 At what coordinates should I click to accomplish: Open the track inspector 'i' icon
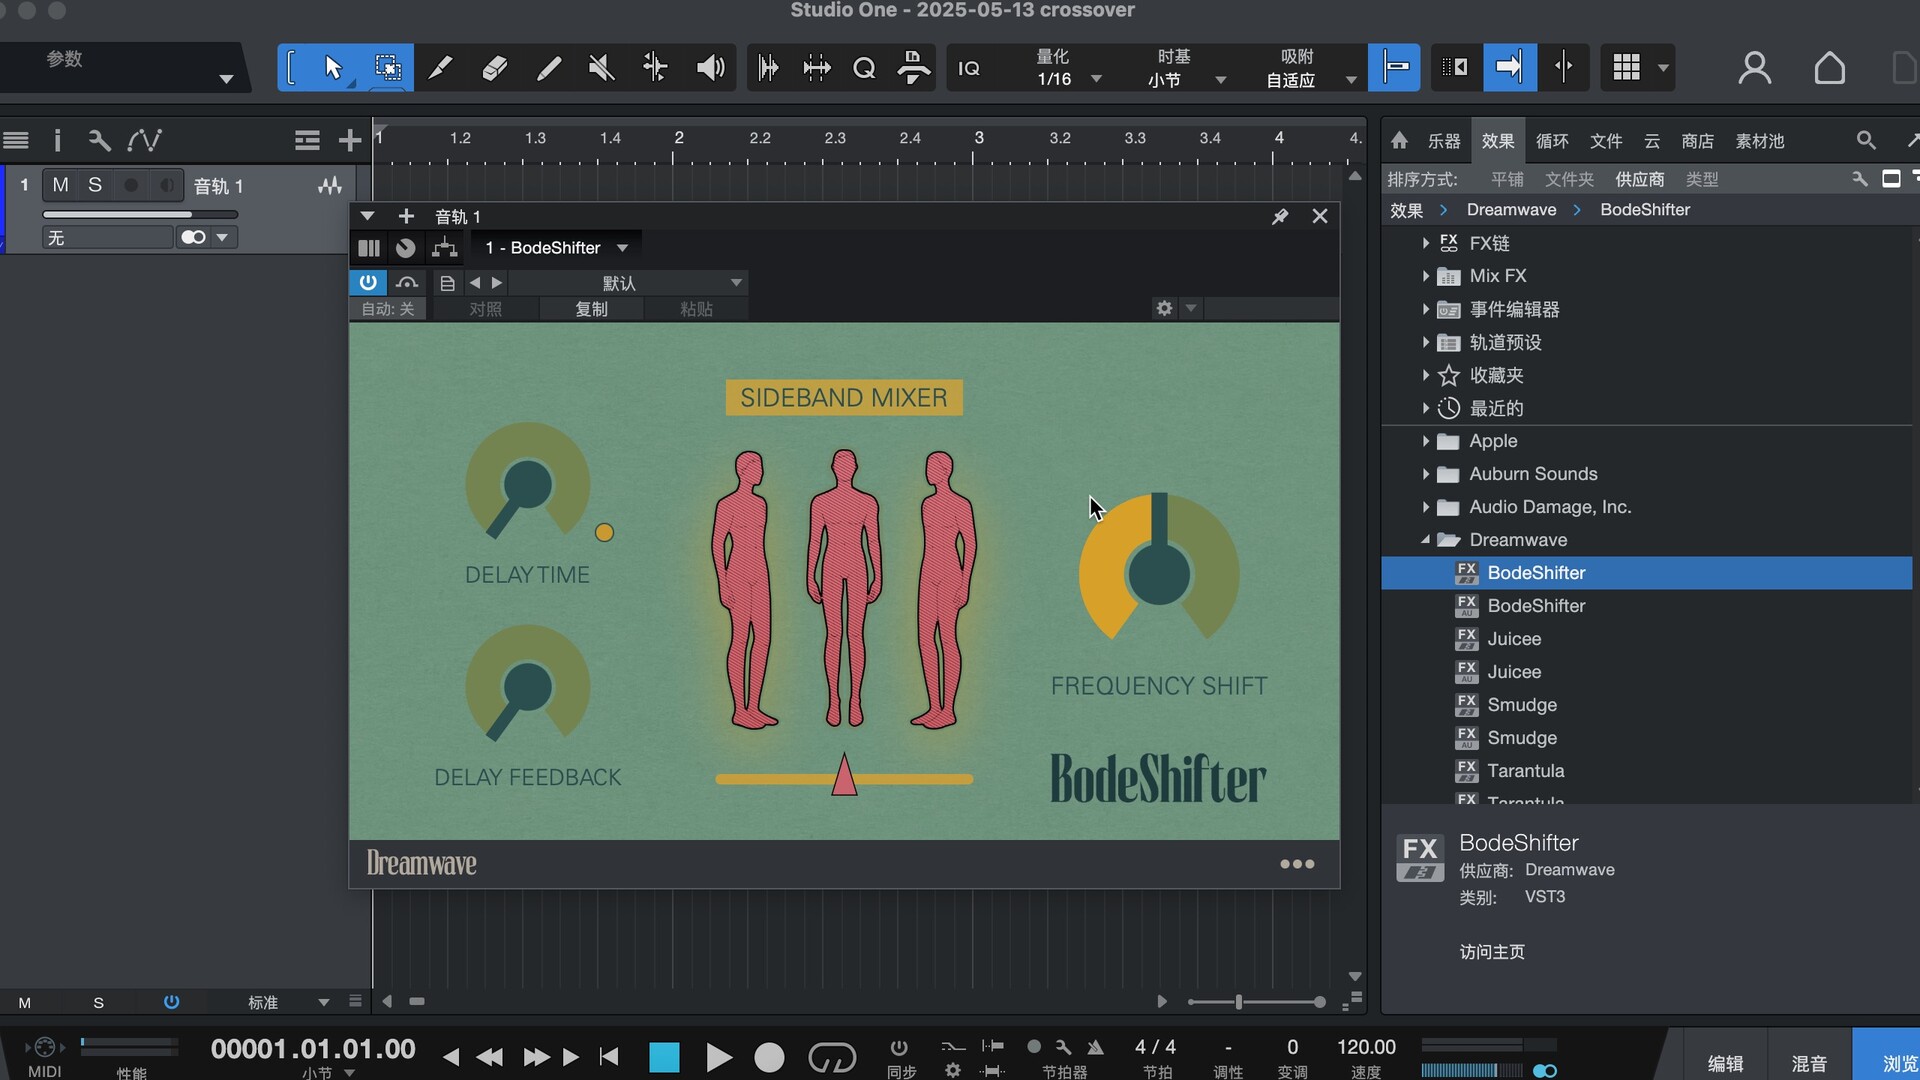57,140
